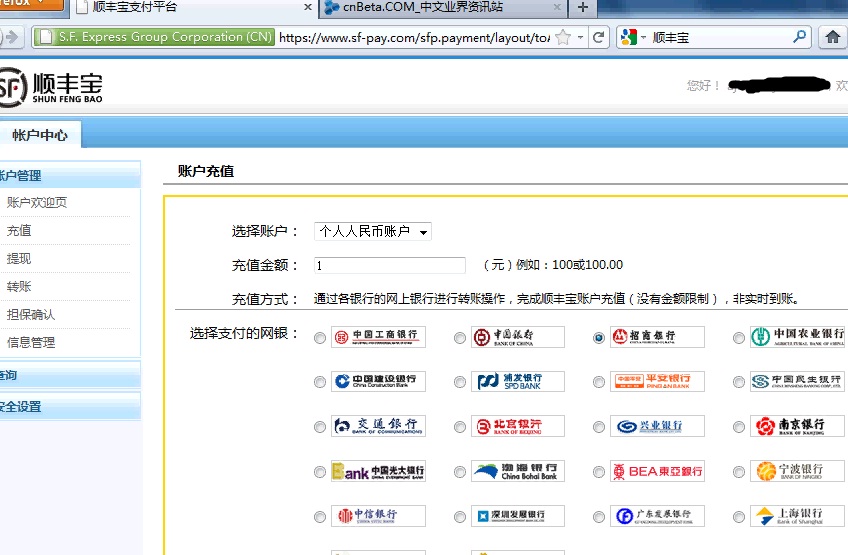Screen dimensions: 848x555
Task: Open the 充值 sidebar link
Action: pos(18,230)
